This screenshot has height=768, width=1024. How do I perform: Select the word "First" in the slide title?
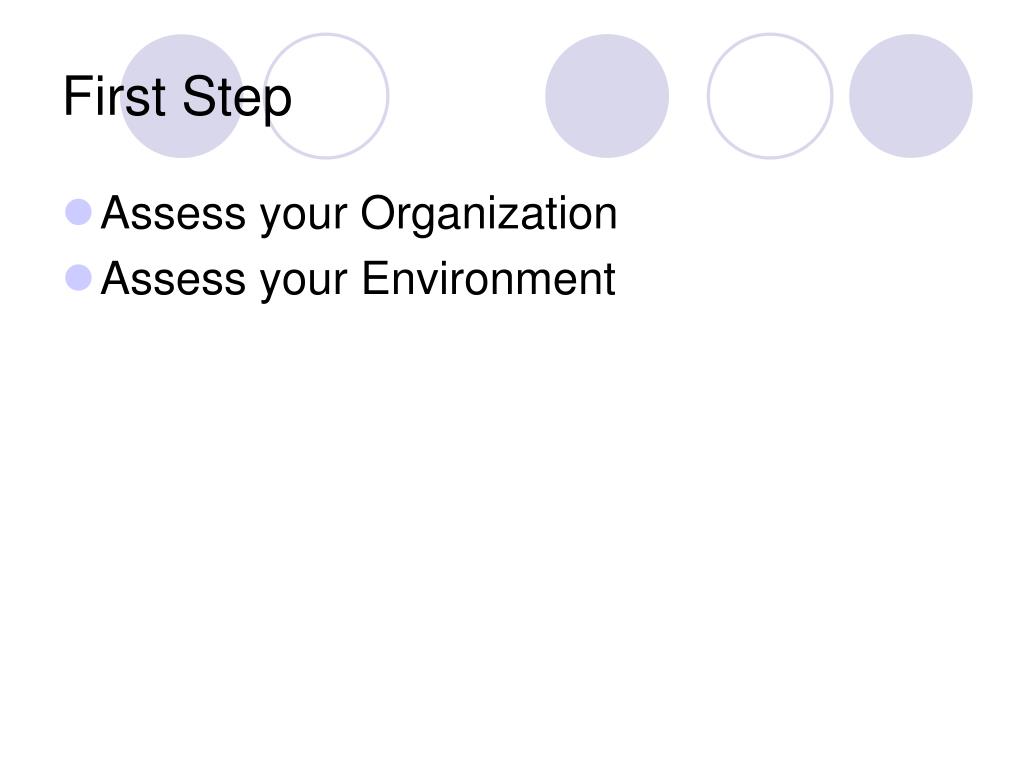click(115, 97)
